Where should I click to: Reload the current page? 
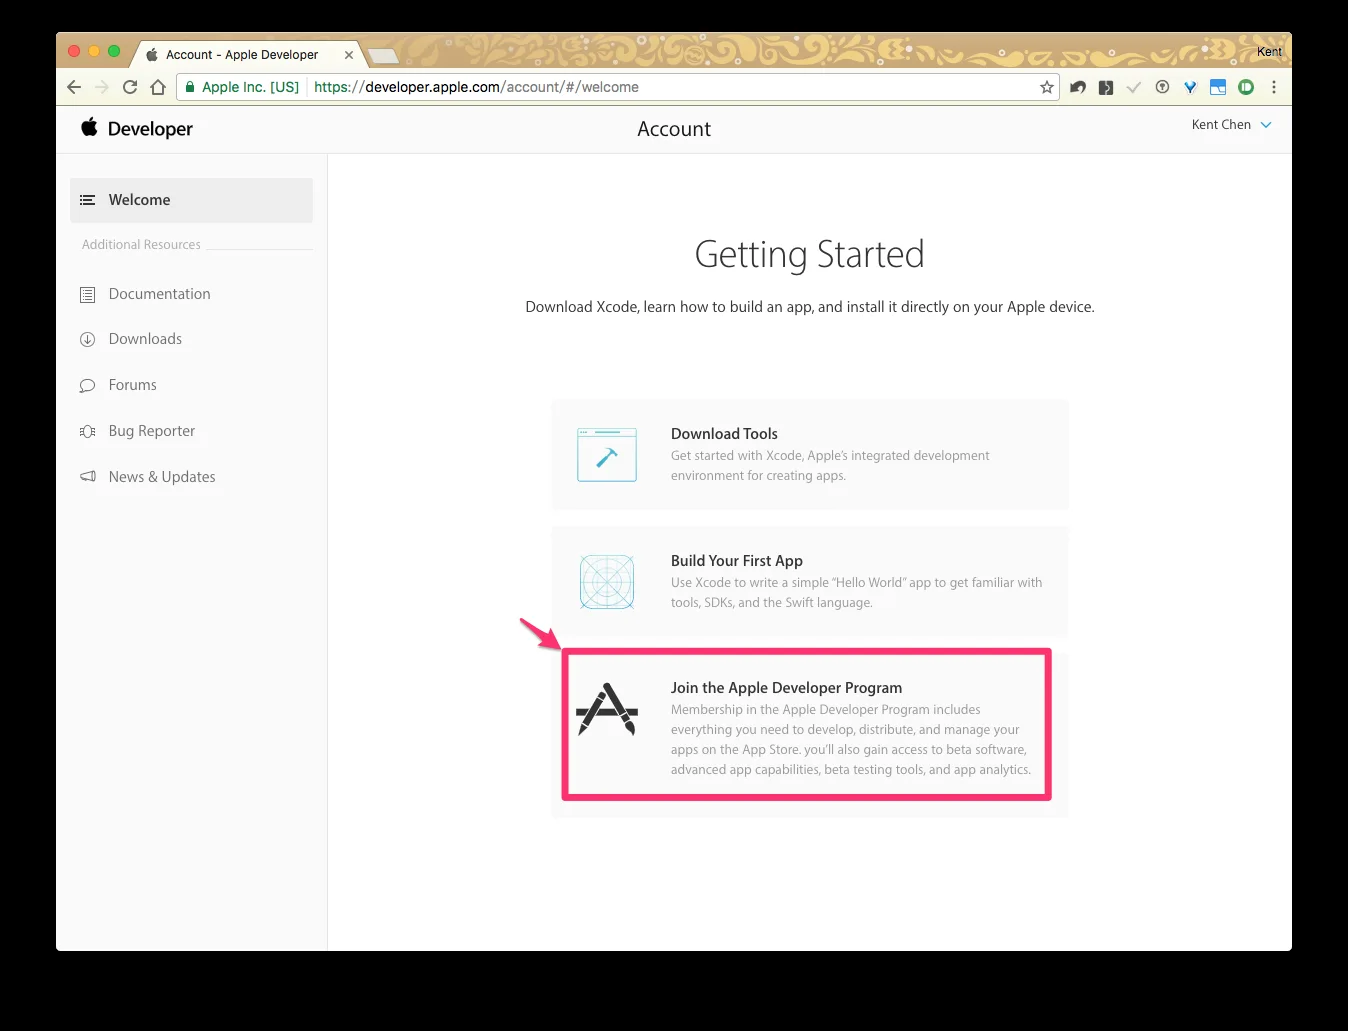click(130, 87)
